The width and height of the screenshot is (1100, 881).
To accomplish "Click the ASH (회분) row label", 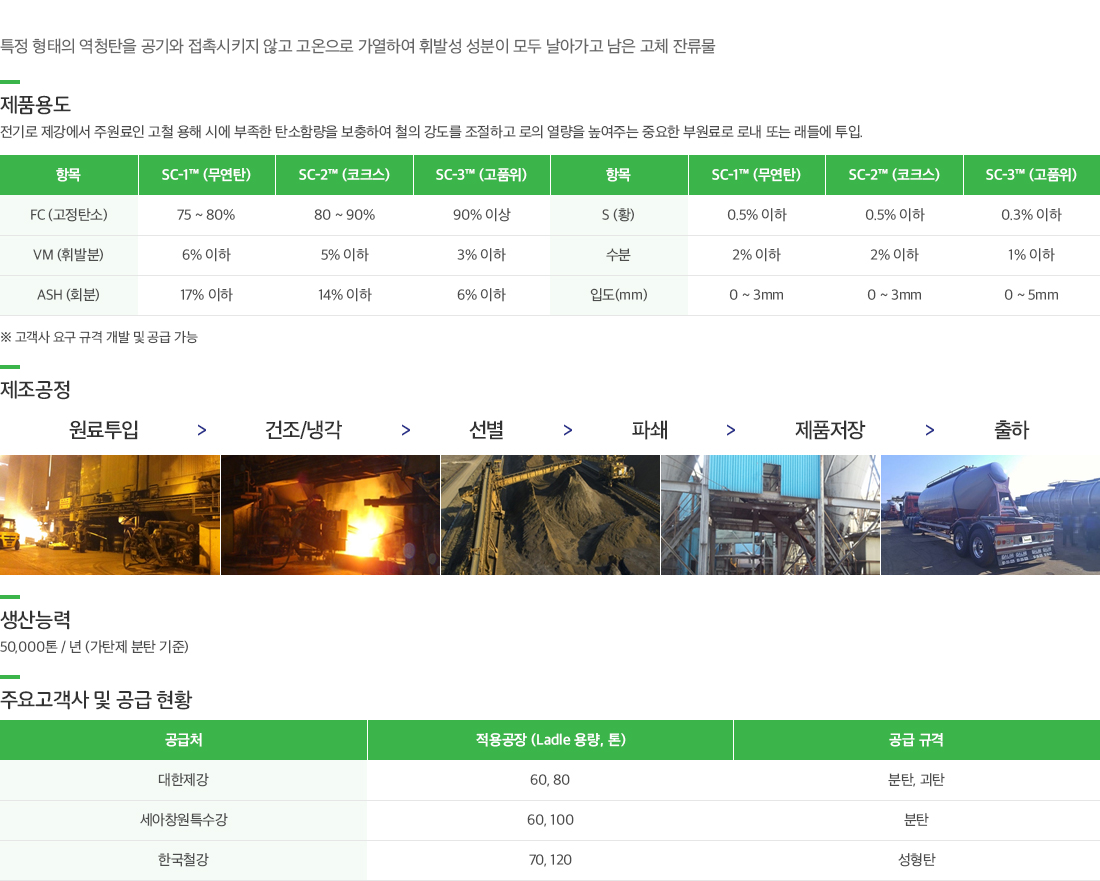I will coord(69,295).
